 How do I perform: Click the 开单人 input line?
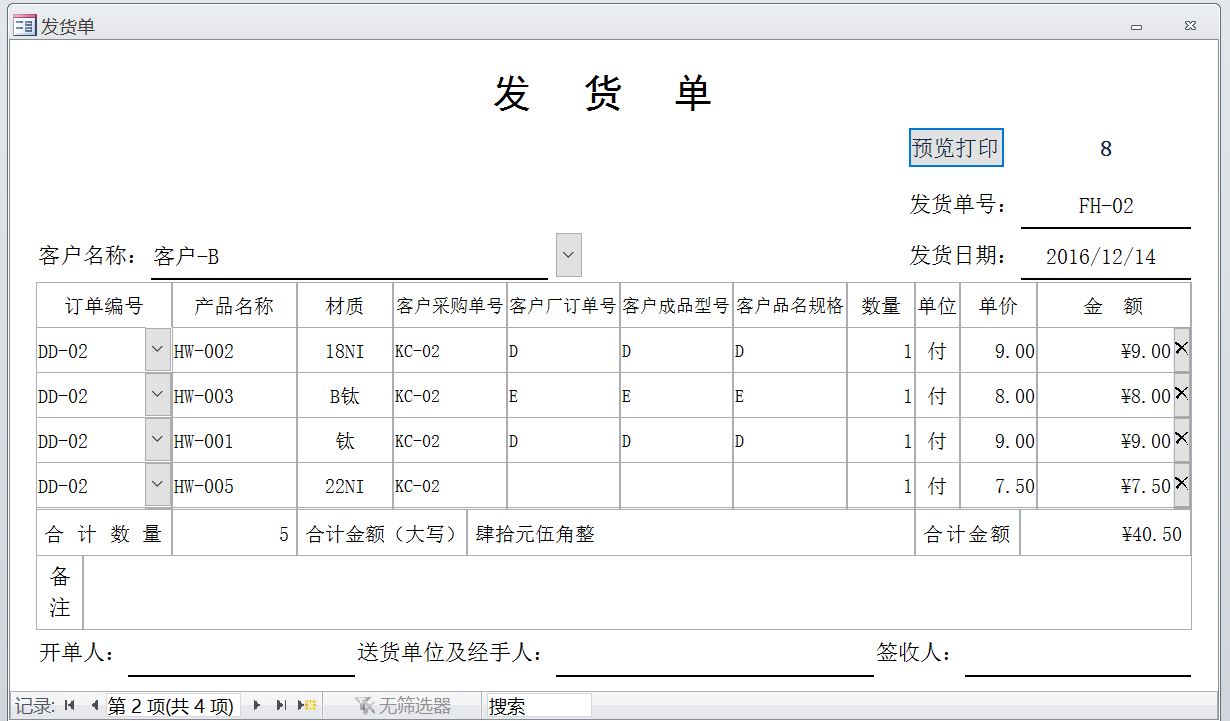pyautogui.click(x=240, y=656)
